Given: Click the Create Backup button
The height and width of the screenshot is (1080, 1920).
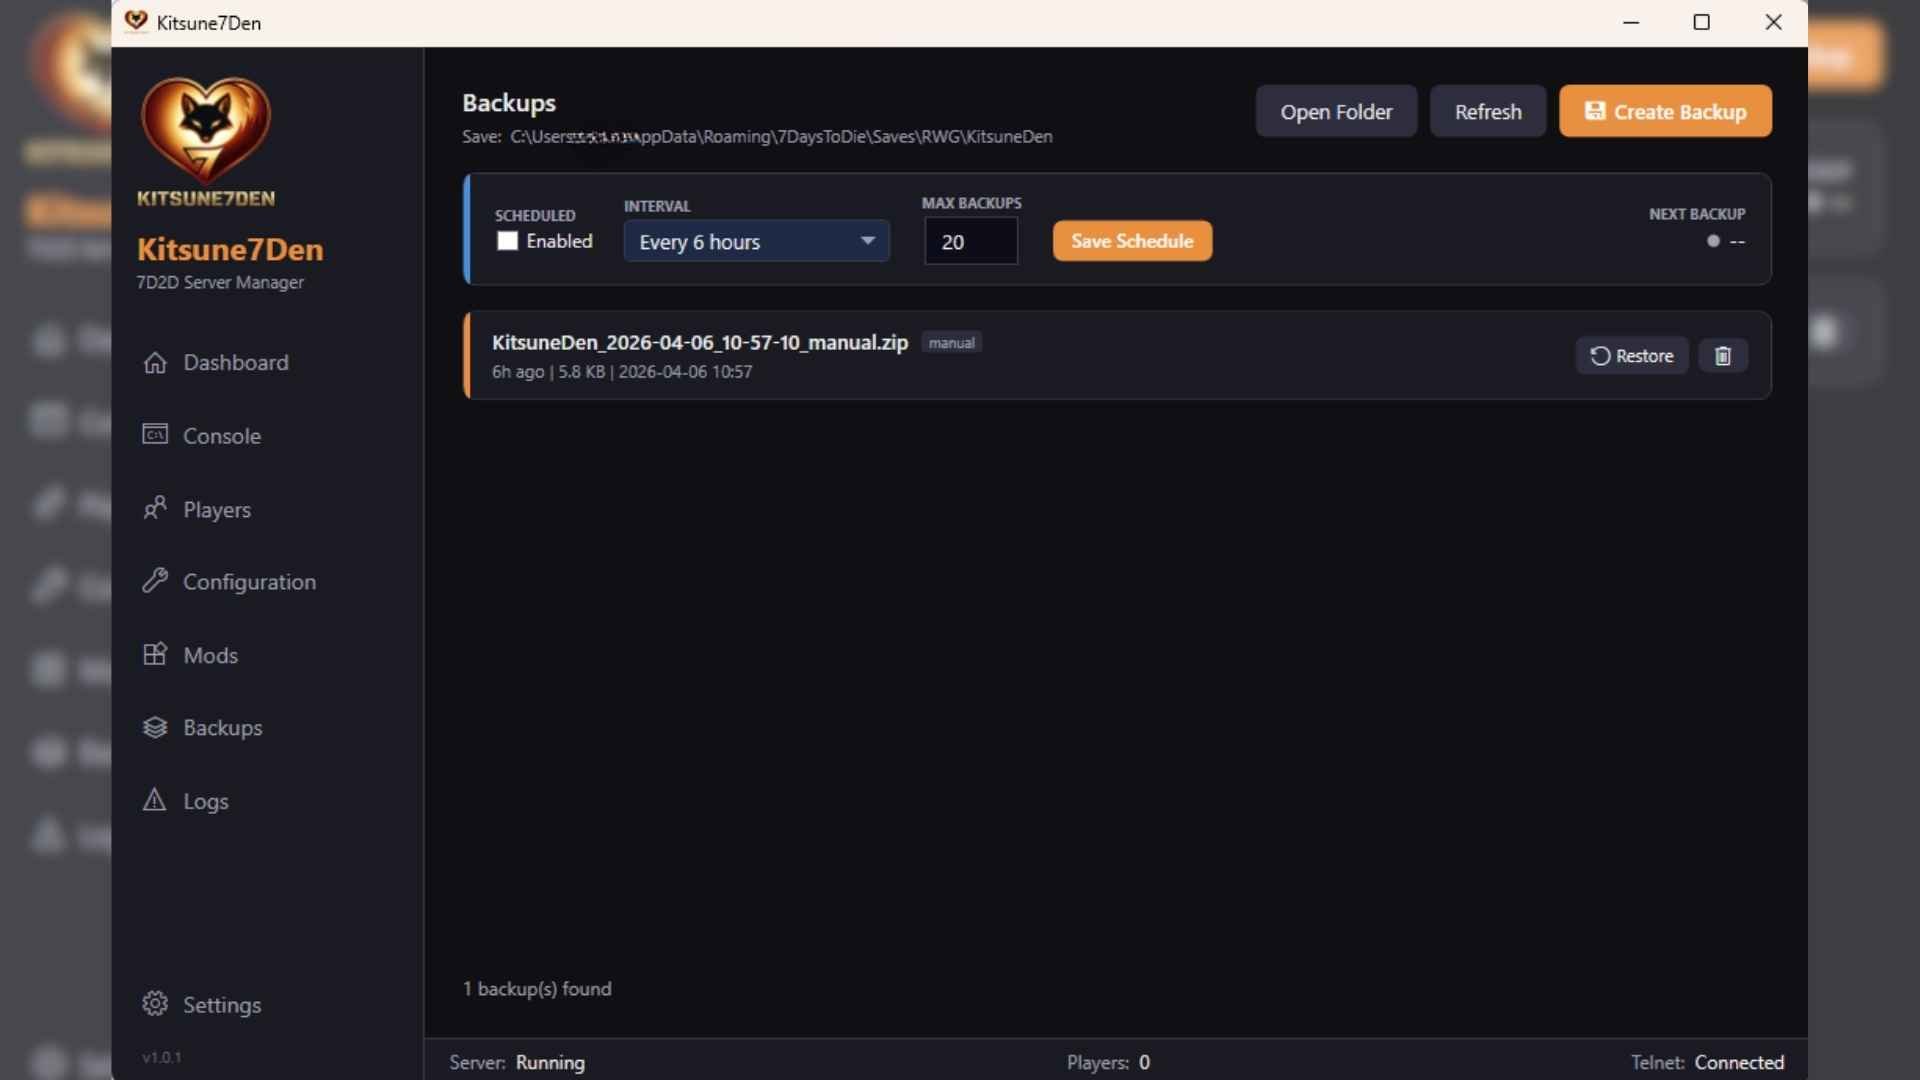Looking at the screenshot, I should point(1665,111).
